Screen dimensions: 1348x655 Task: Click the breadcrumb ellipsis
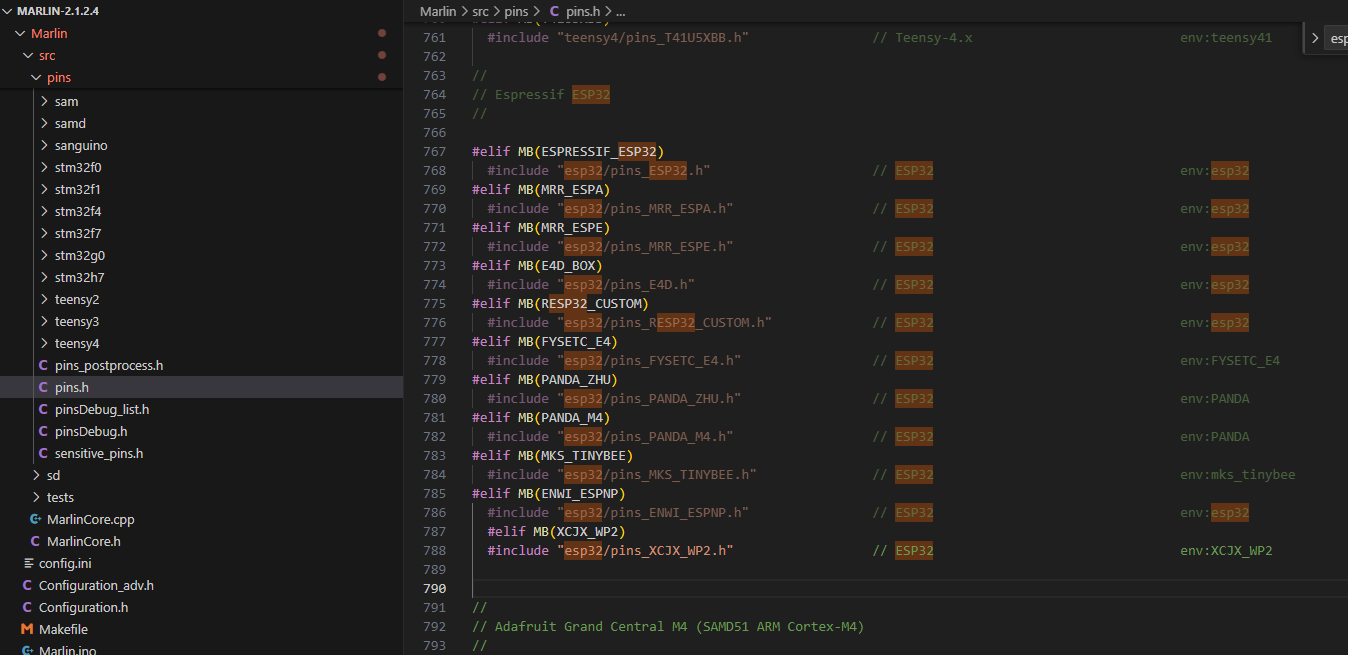(620, 11)
